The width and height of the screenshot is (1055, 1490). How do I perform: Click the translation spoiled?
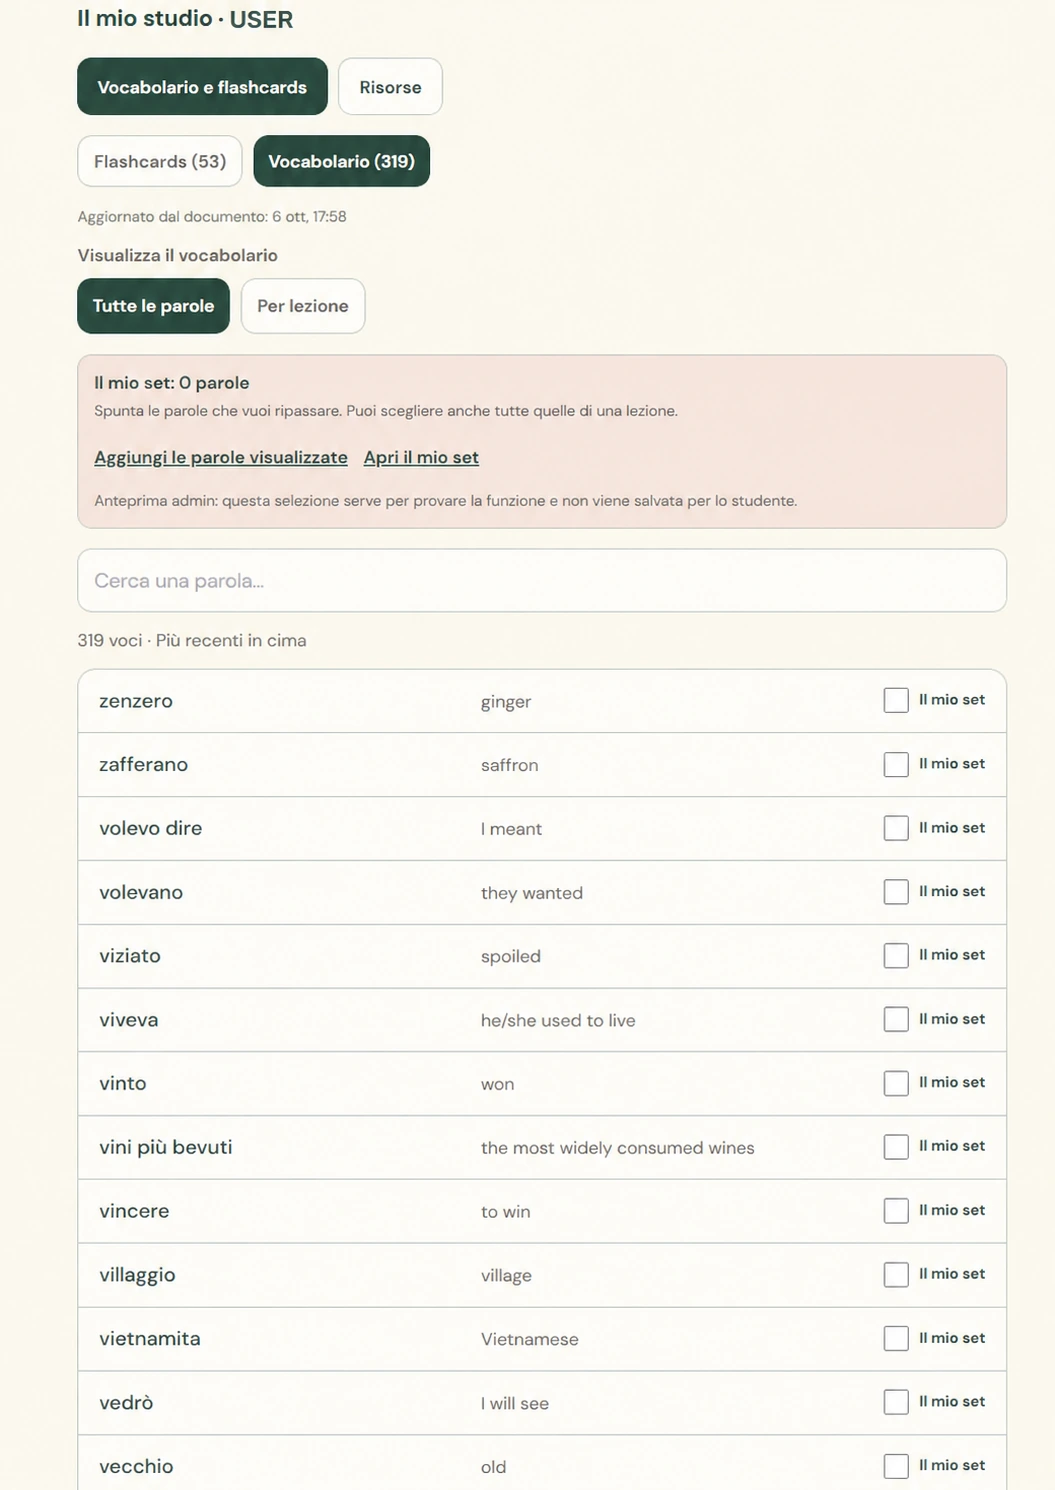click(511, 957)
